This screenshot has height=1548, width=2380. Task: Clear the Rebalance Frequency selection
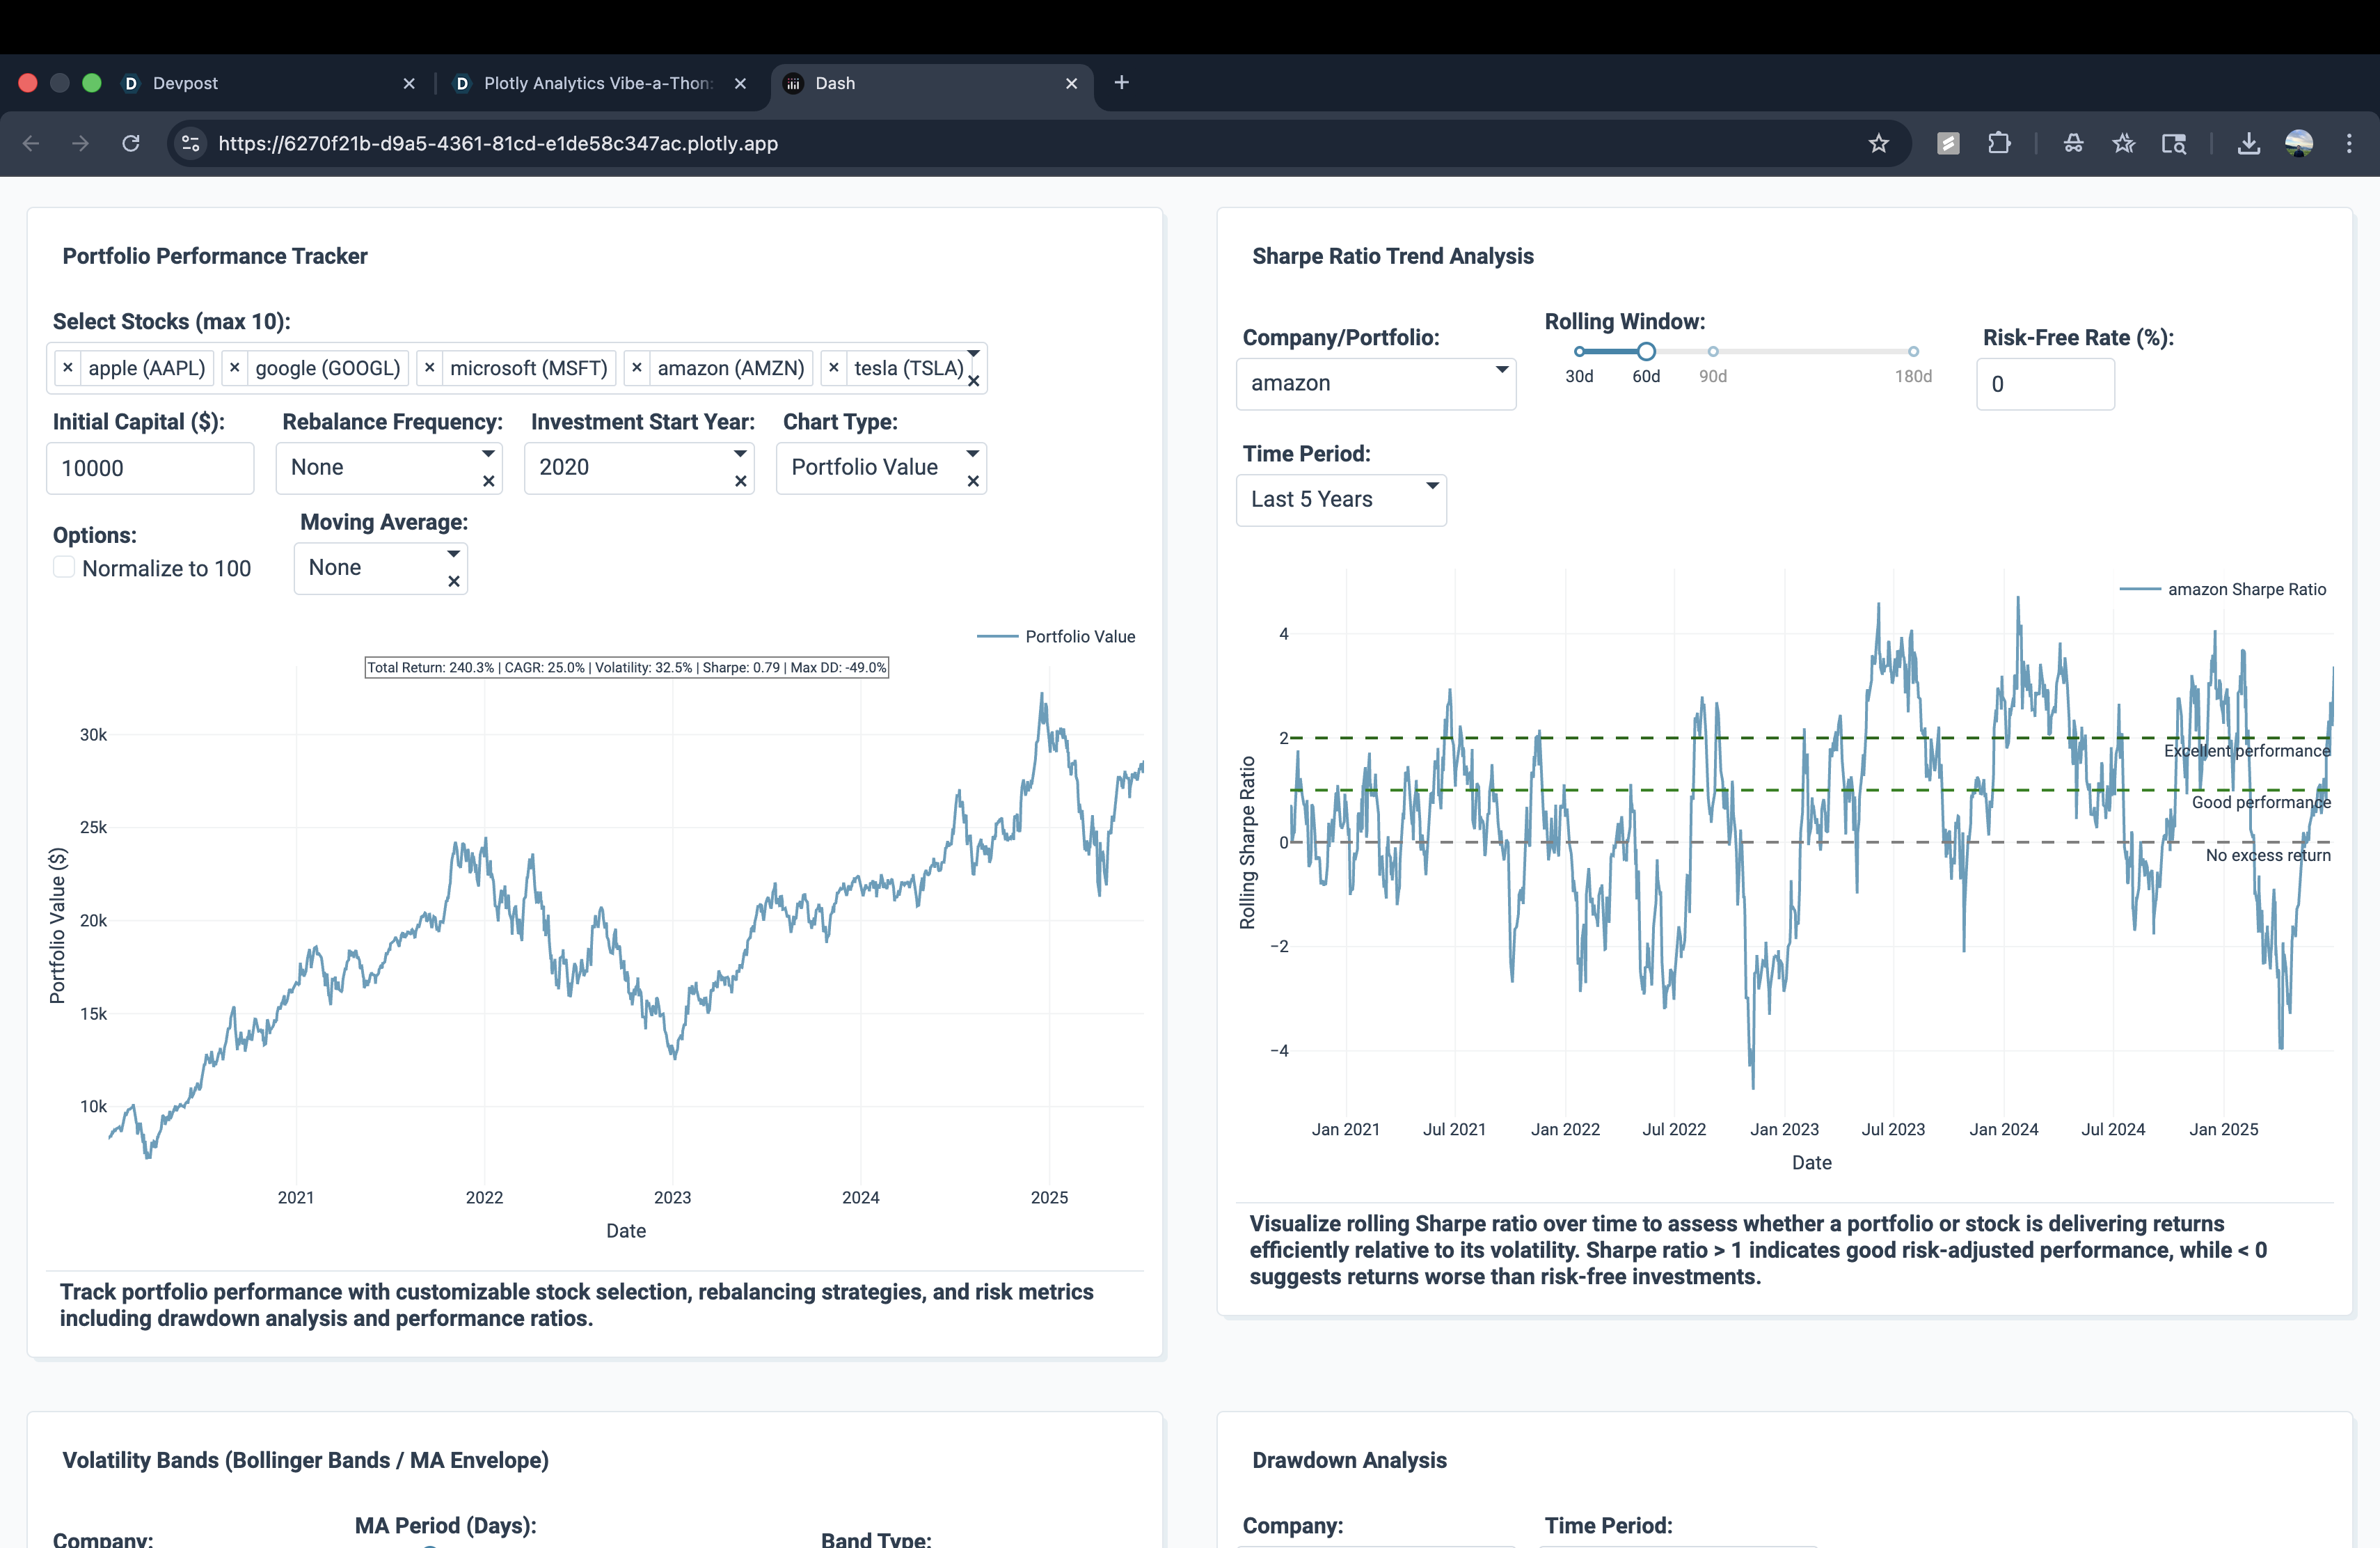489,481
